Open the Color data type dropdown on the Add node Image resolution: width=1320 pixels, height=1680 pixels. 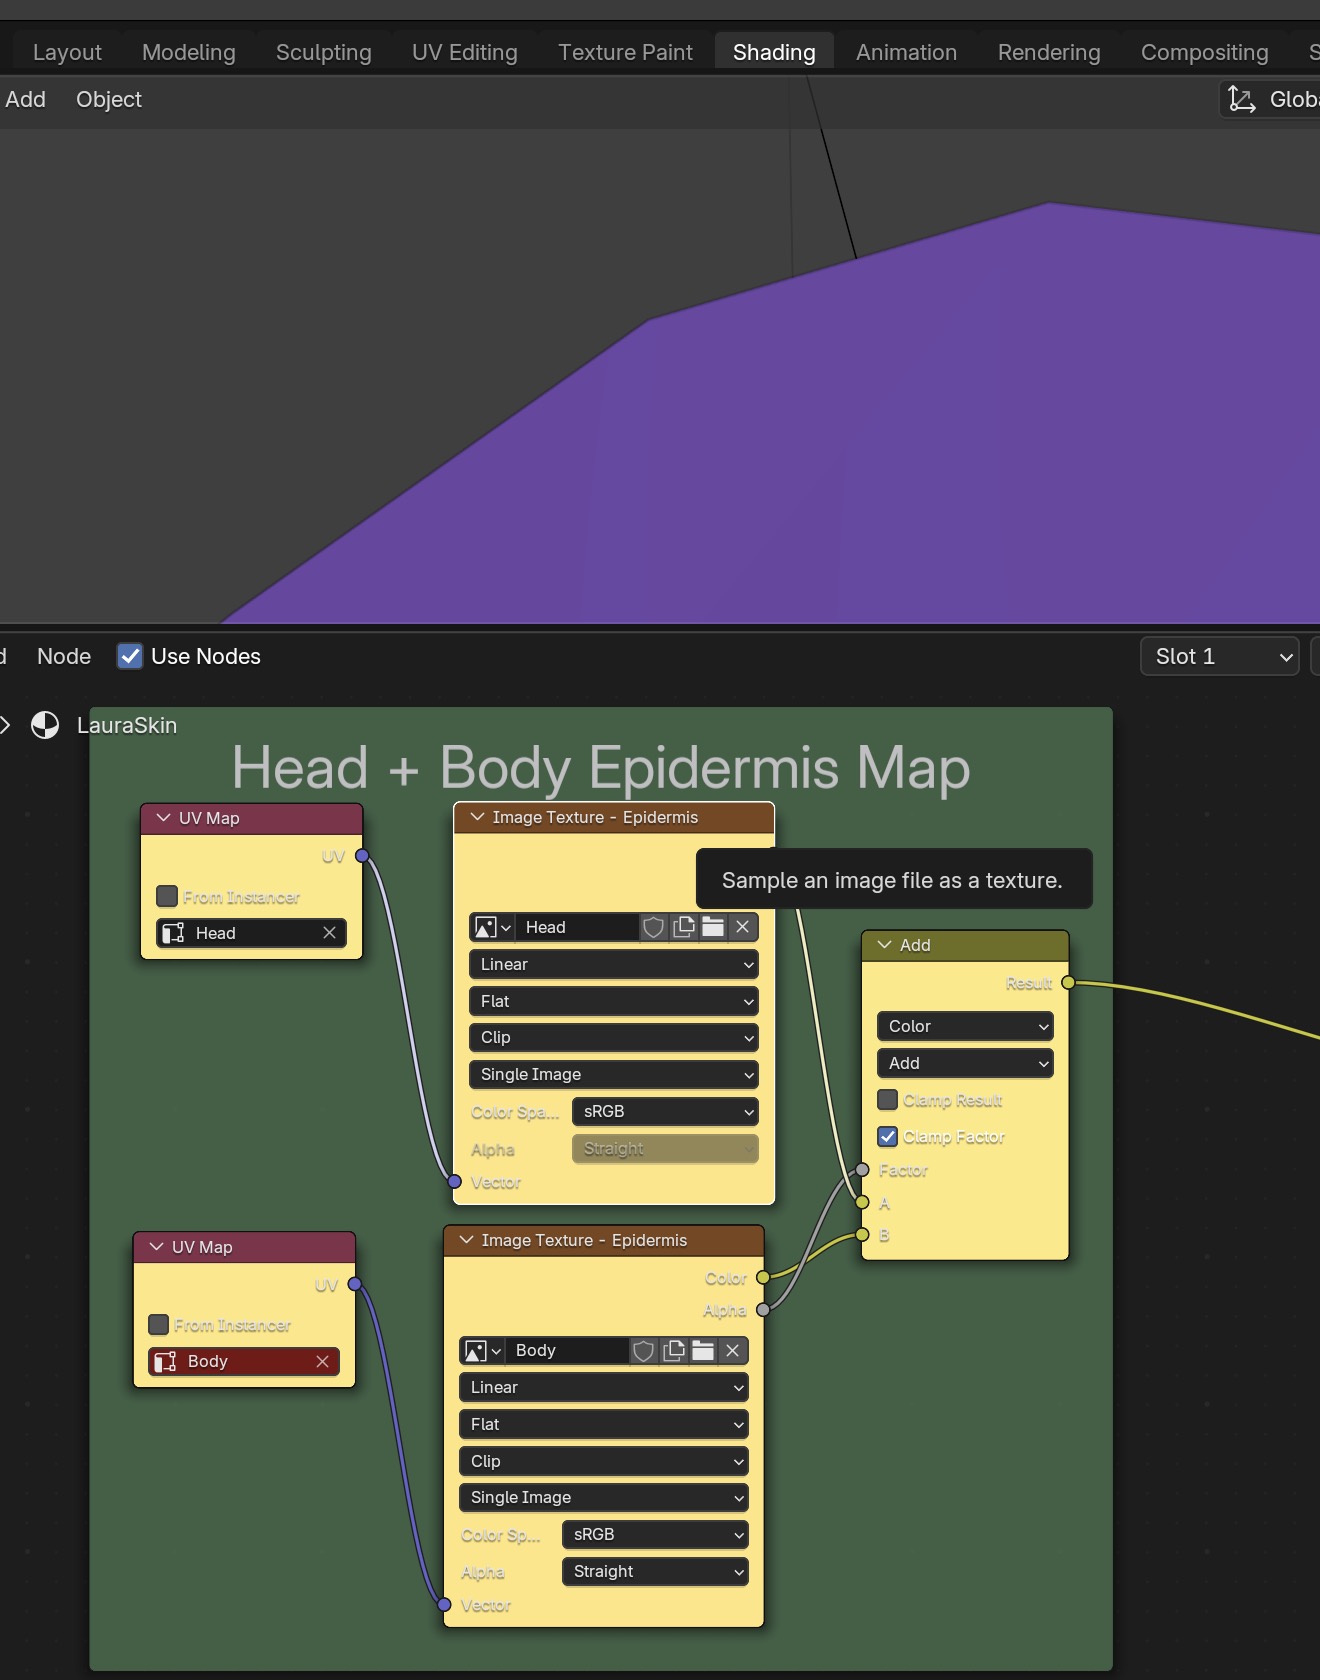click(x=965, y=1026)
